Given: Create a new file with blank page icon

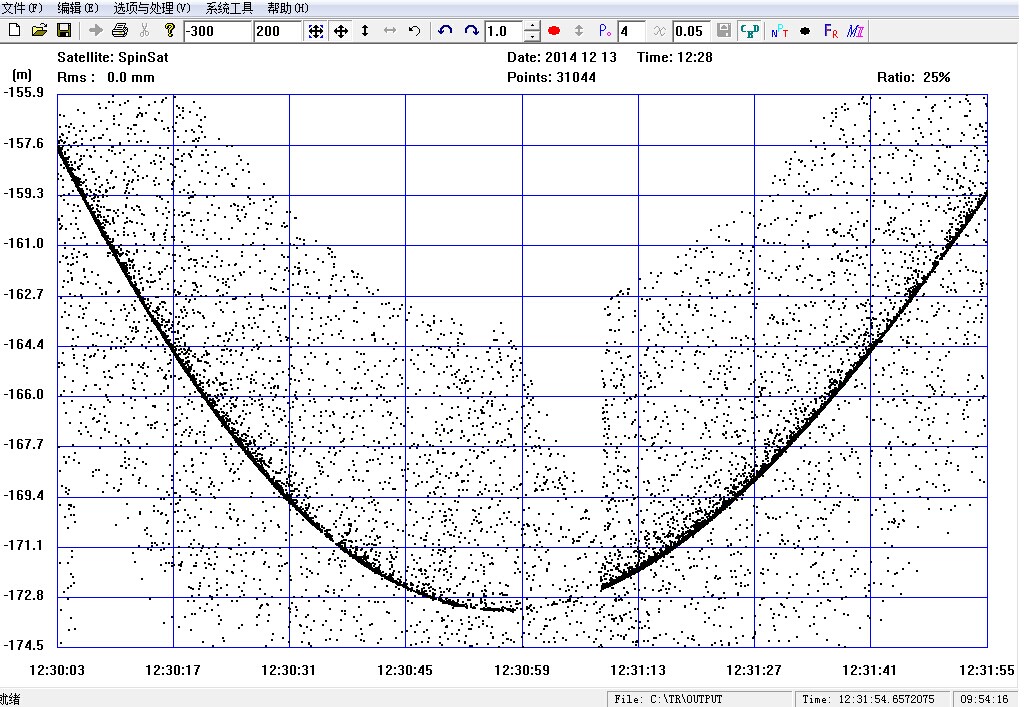Looking at the screenshot, I should tap(14, 30).
